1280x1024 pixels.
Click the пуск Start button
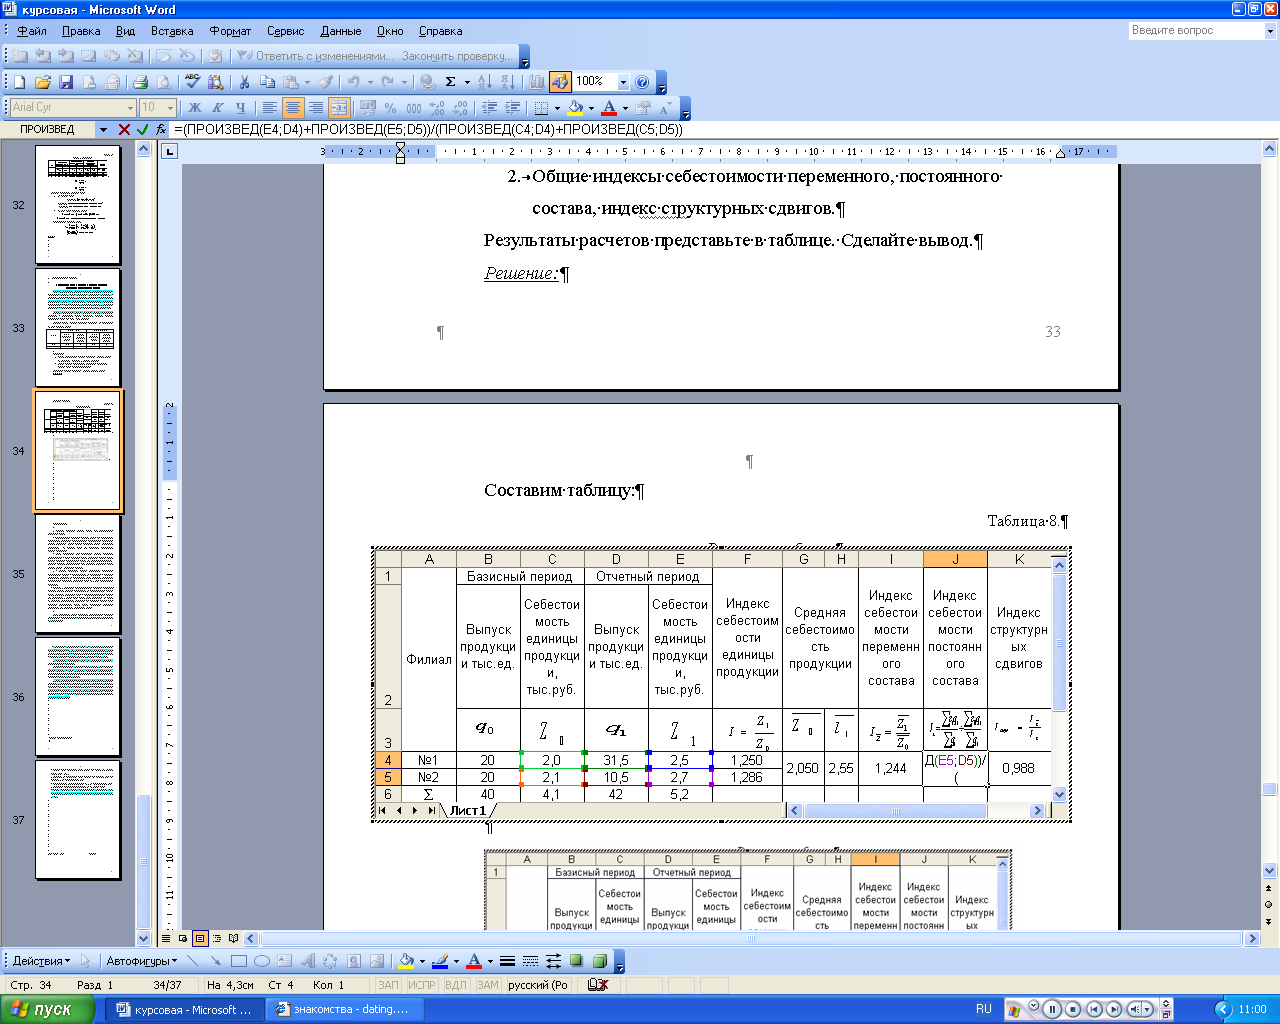[49, 1009]
